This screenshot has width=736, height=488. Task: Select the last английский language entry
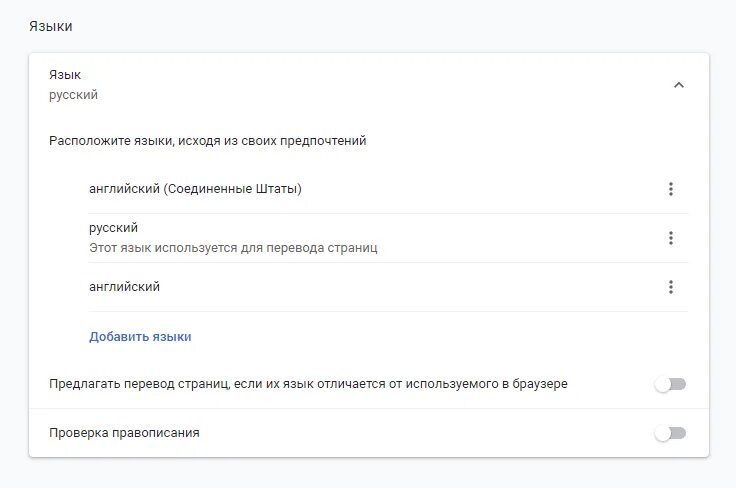pos(124,287)
